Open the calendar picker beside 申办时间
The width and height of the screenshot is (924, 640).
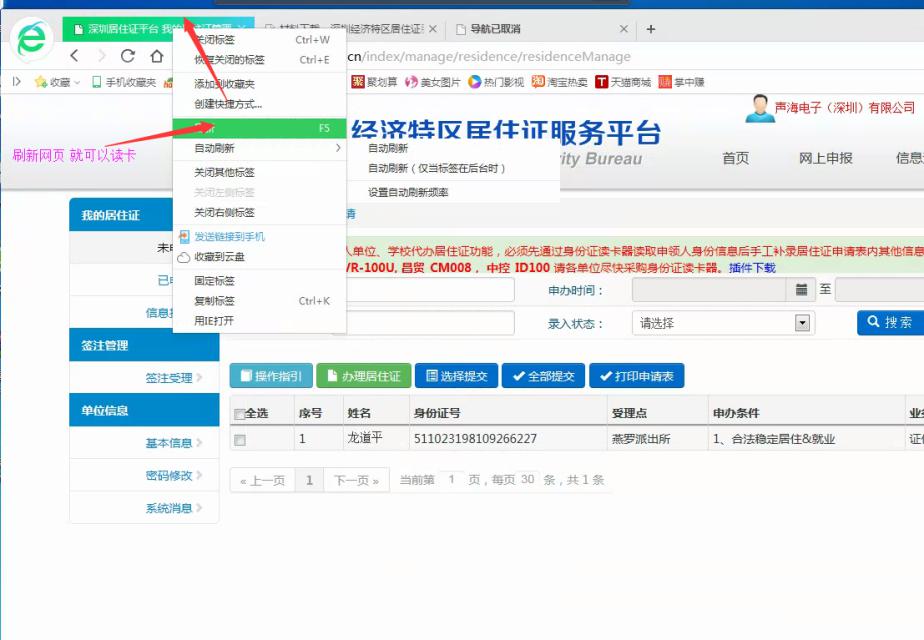point(801,290)
